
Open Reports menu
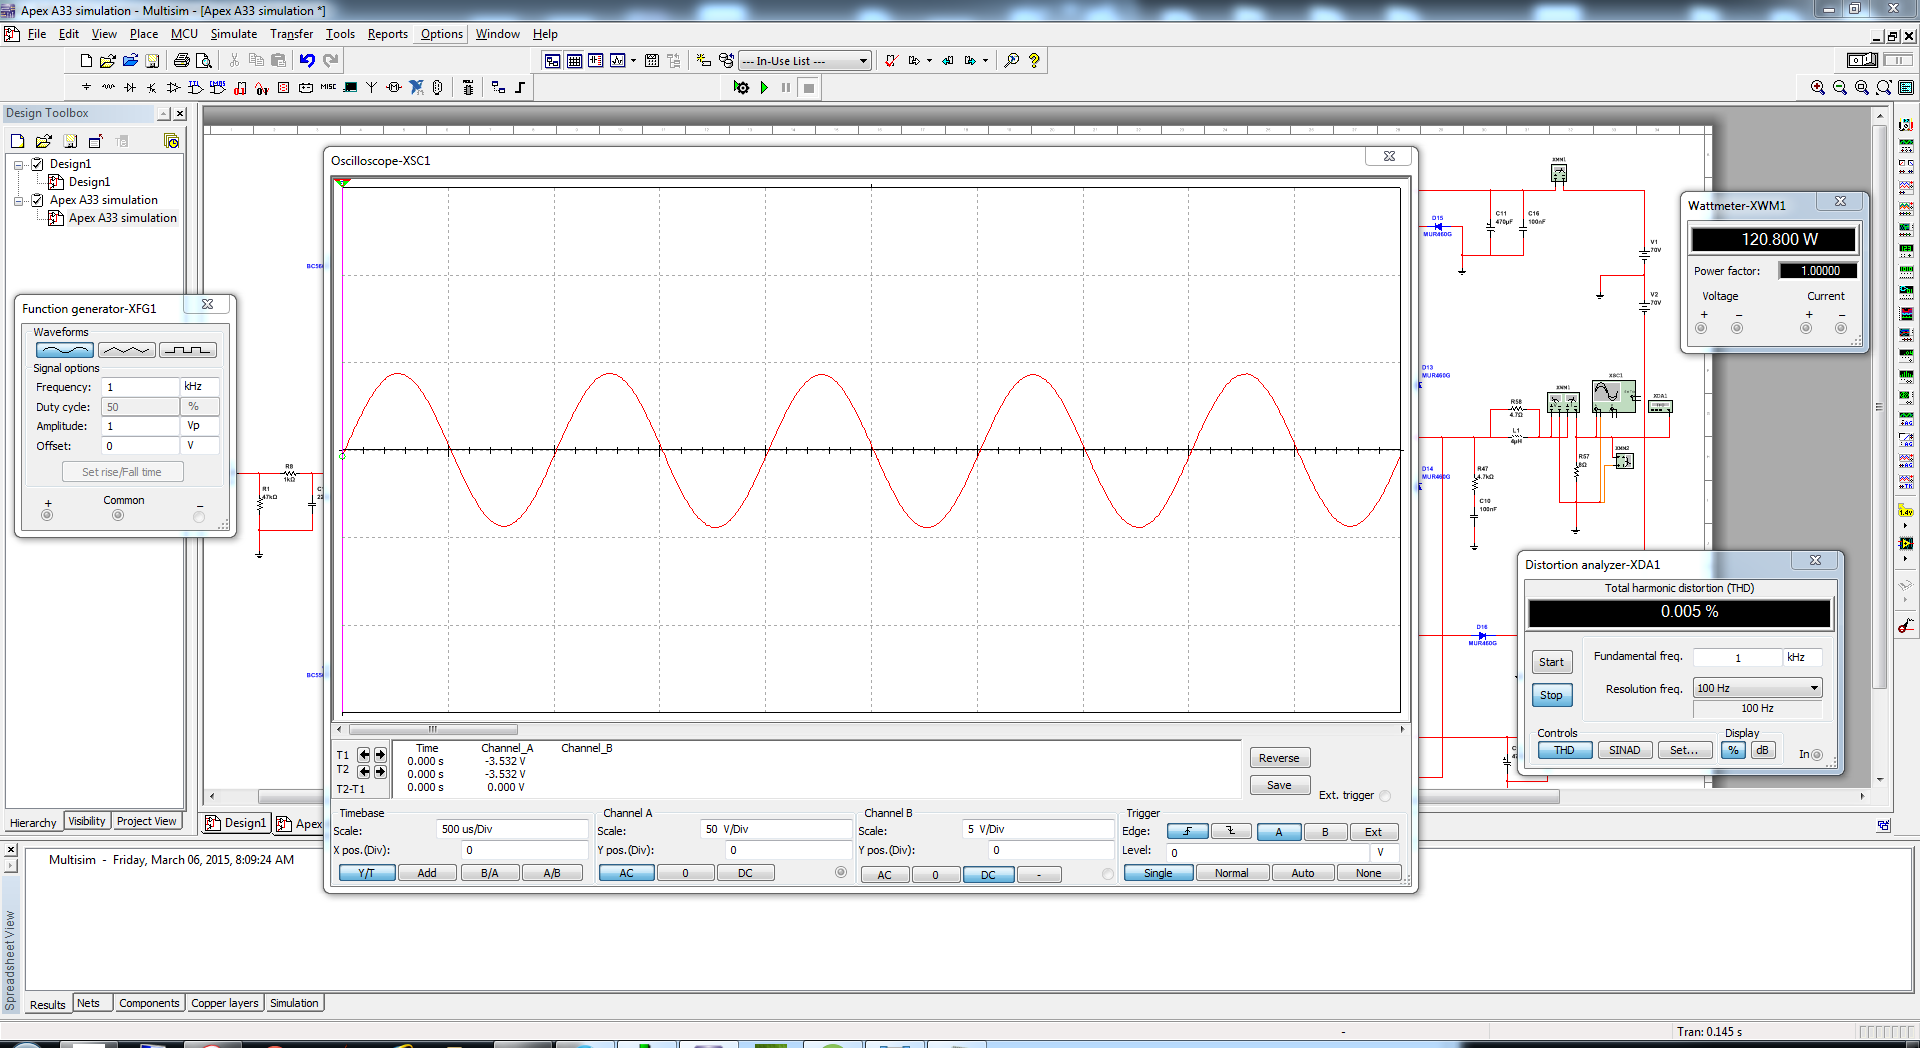(x=387, y=34)
